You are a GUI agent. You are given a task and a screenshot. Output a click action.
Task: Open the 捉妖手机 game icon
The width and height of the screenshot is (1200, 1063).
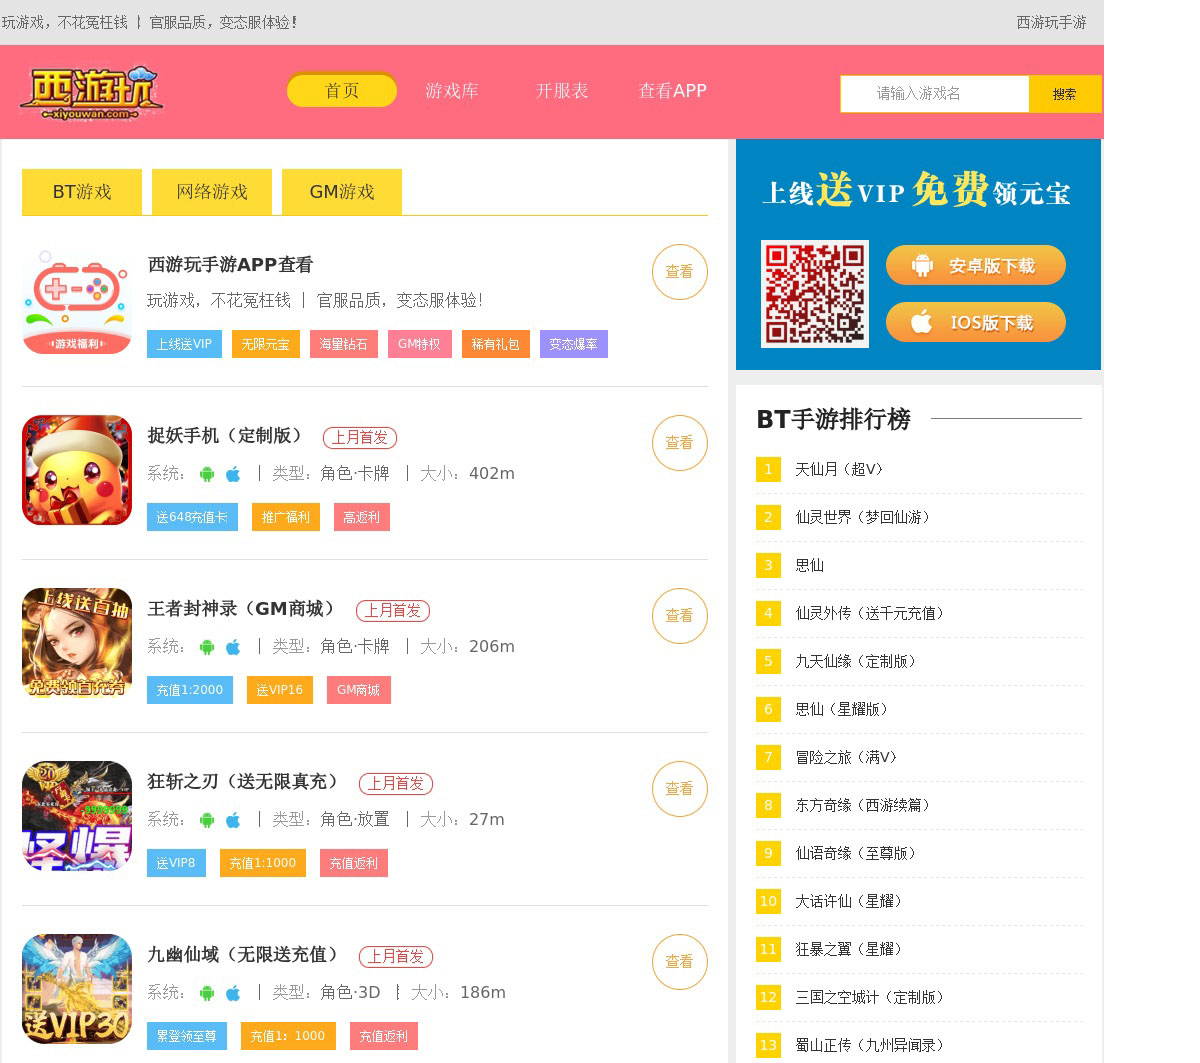77,470
